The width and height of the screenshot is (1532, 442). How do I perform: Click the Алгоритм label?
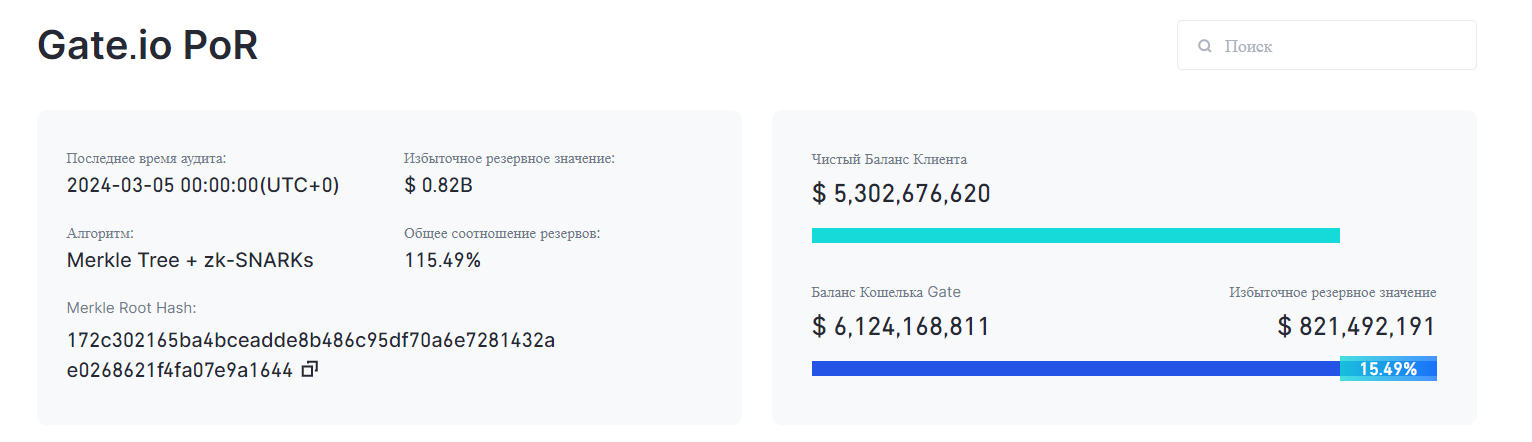coord(100,233)
